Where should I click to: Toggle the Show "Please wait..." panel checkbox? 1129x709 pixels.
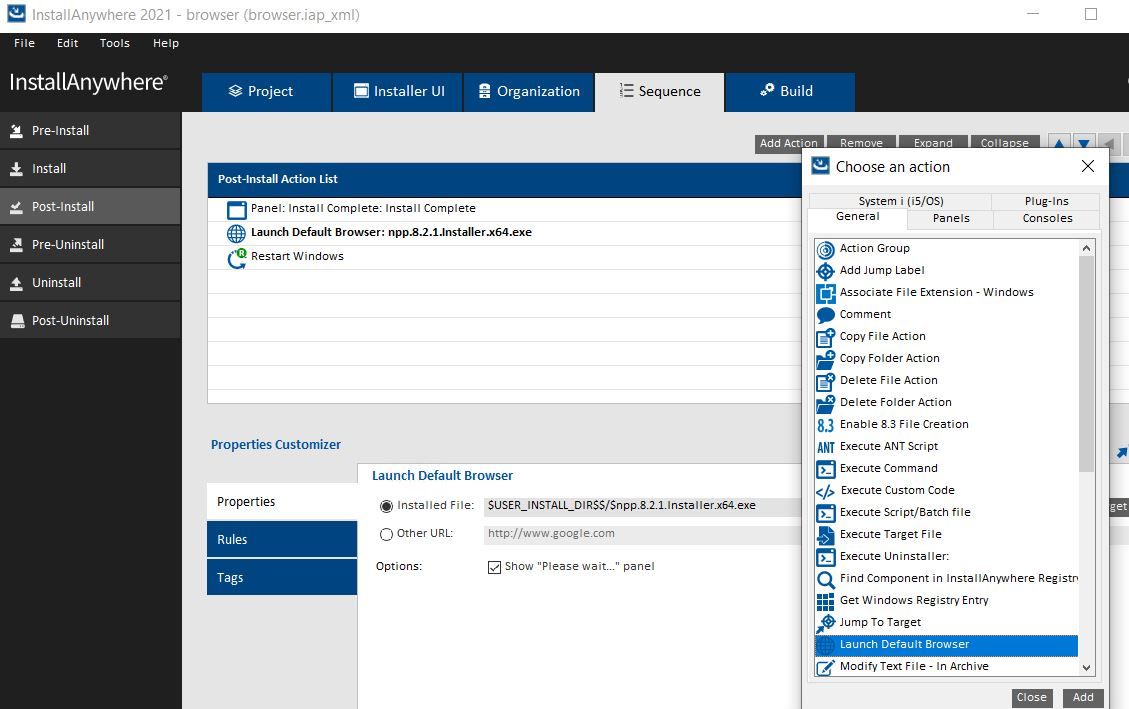[x=494, y=567]
